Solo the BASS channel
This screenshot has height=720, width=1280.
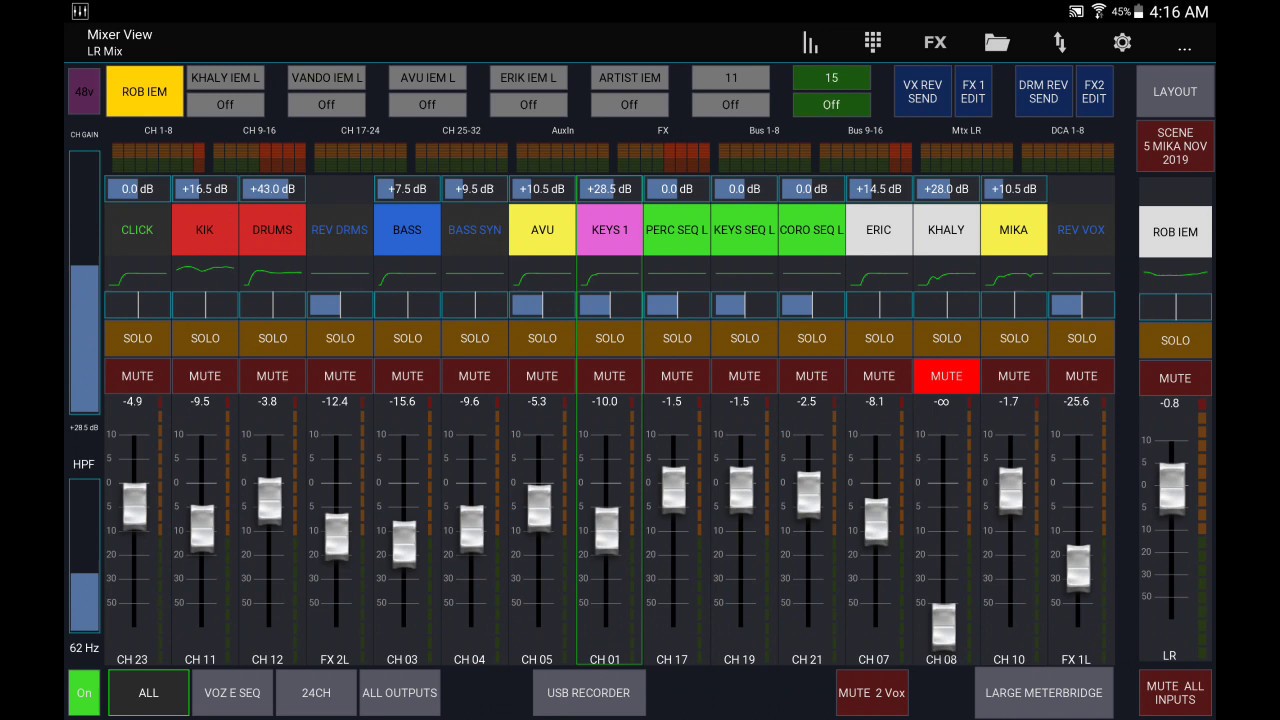click(x=407, y=338)
